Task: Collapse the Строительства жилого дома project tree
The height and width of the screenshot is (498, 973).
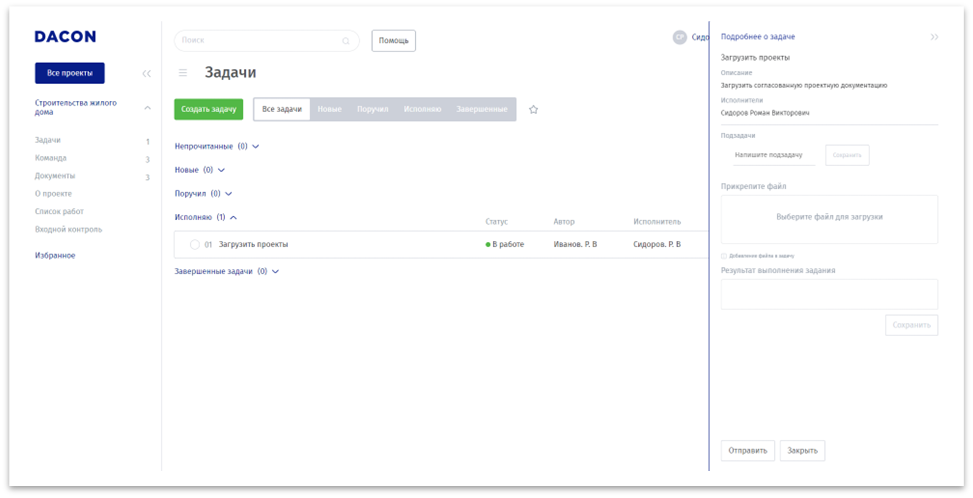Action: pos(148,107)
